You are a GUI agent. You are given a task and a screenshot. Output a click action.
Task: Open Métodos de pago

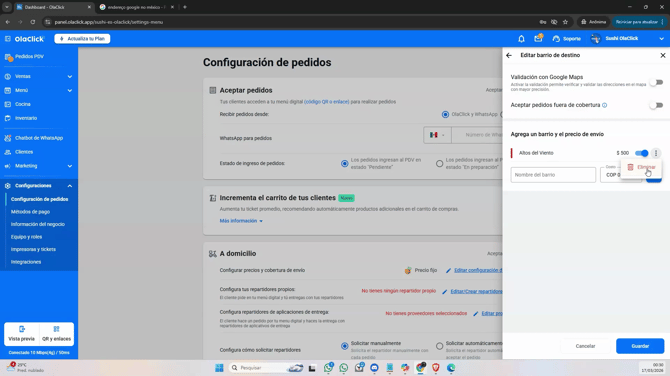[x=30, y=212]
